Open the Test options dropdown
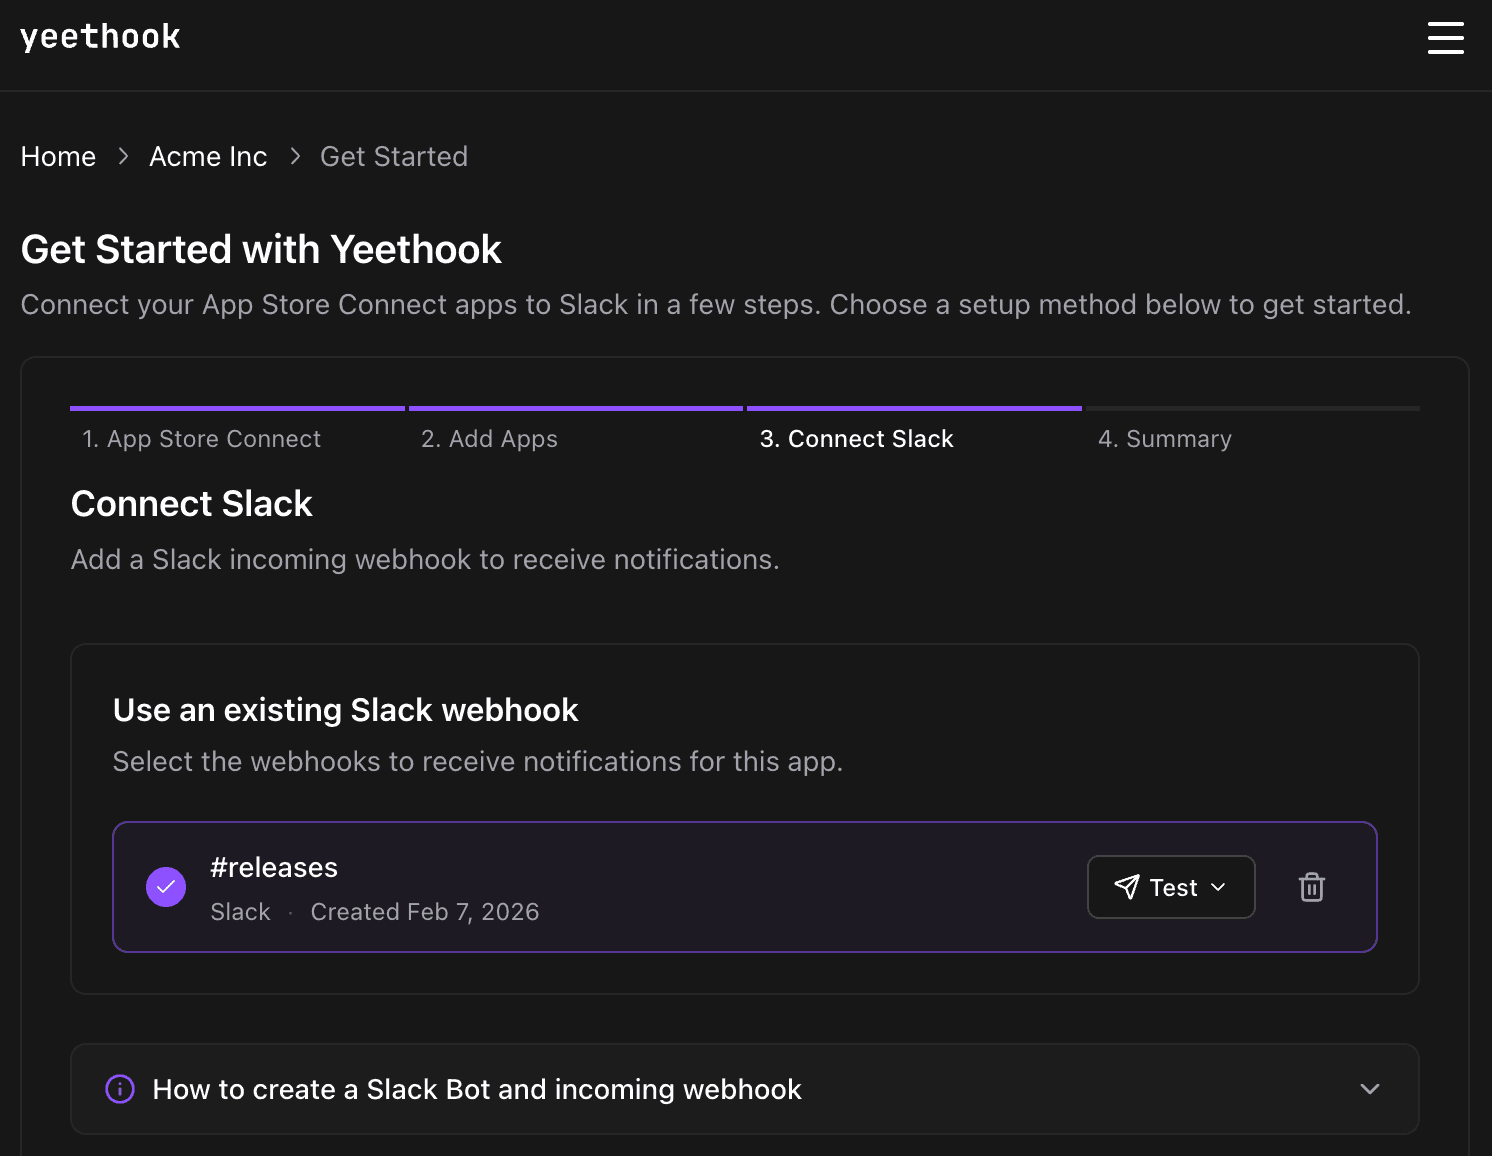The height and width of the screenshot is (1156, 1492). pyautogui.click(x=1219, y=887)
